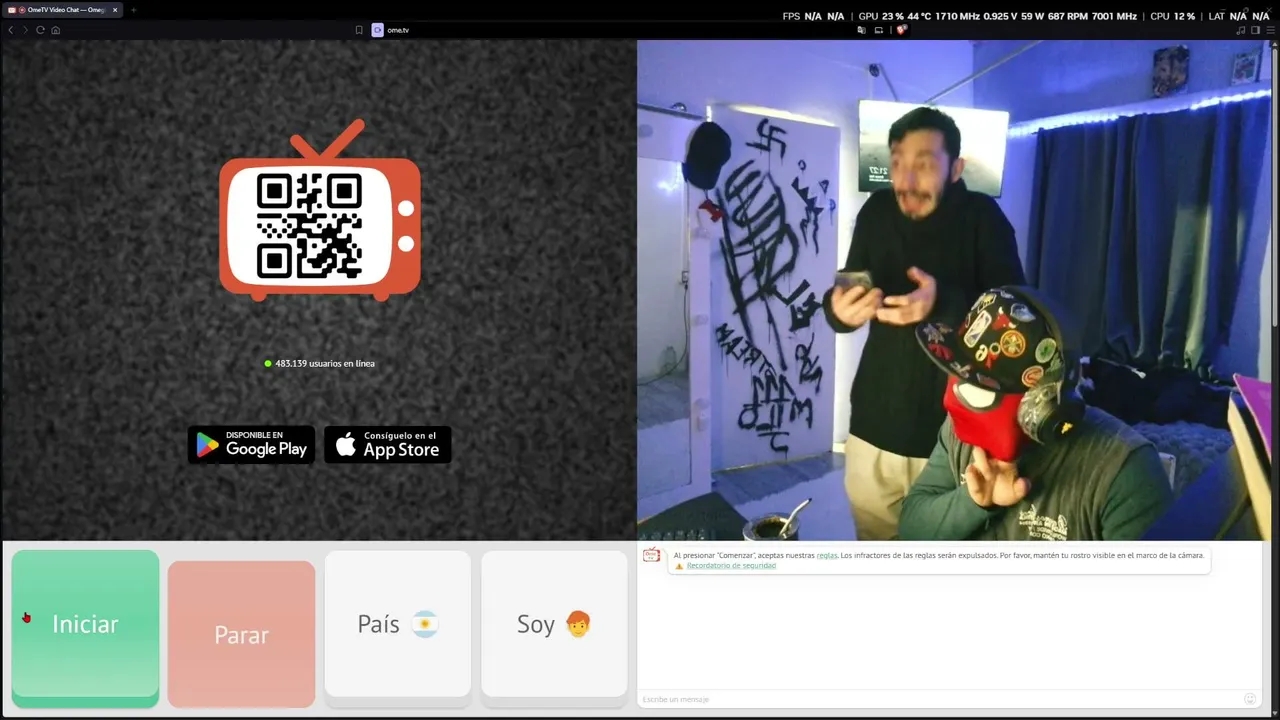Screen dimensions: 1280x720
Task: Open the music note player icon
Action: click(1241, 30)
